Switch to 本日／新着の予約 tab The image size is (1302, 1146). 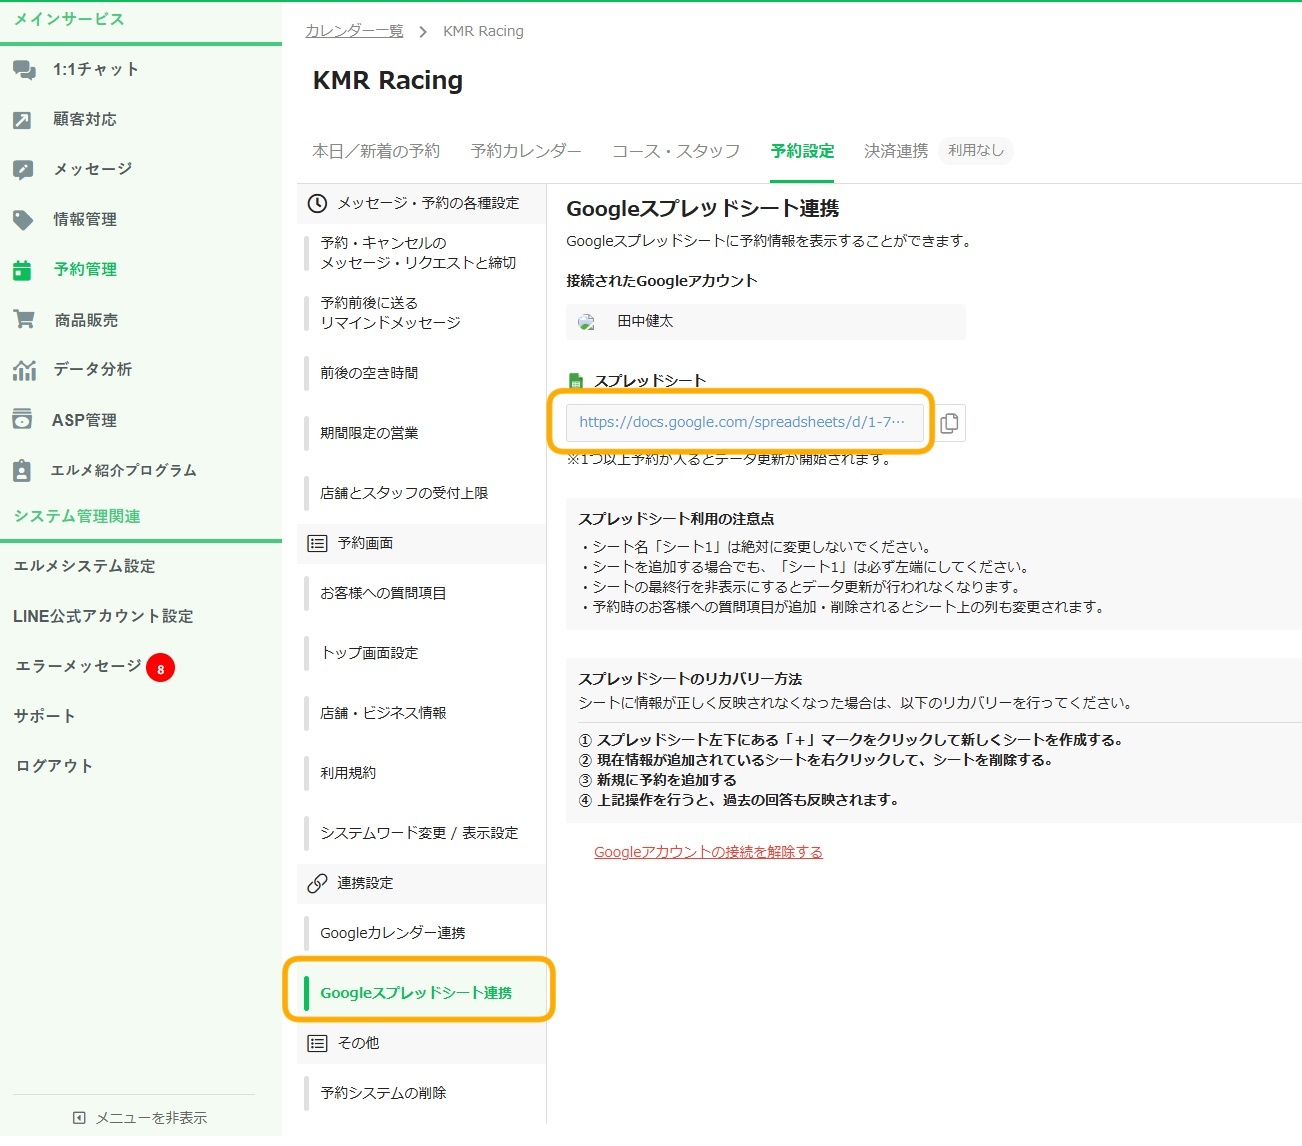(x=376, y=151)
